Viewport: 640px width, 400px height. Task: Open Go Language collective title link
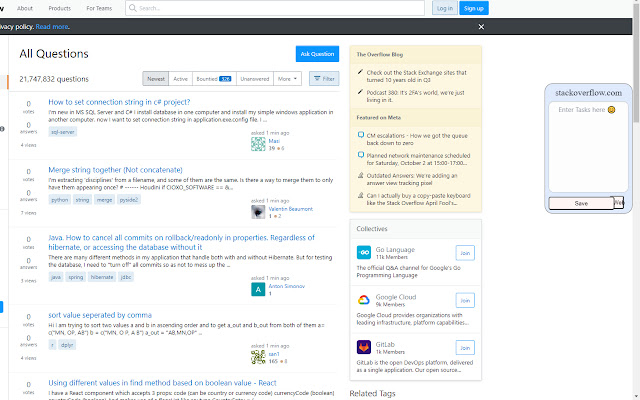tap(395, 249)
